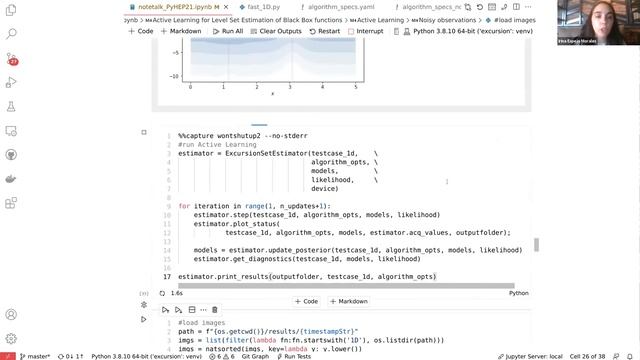
Task: Execute cell and below in cell toolbar
Action: pyautogui.click(x=178, y=310)
